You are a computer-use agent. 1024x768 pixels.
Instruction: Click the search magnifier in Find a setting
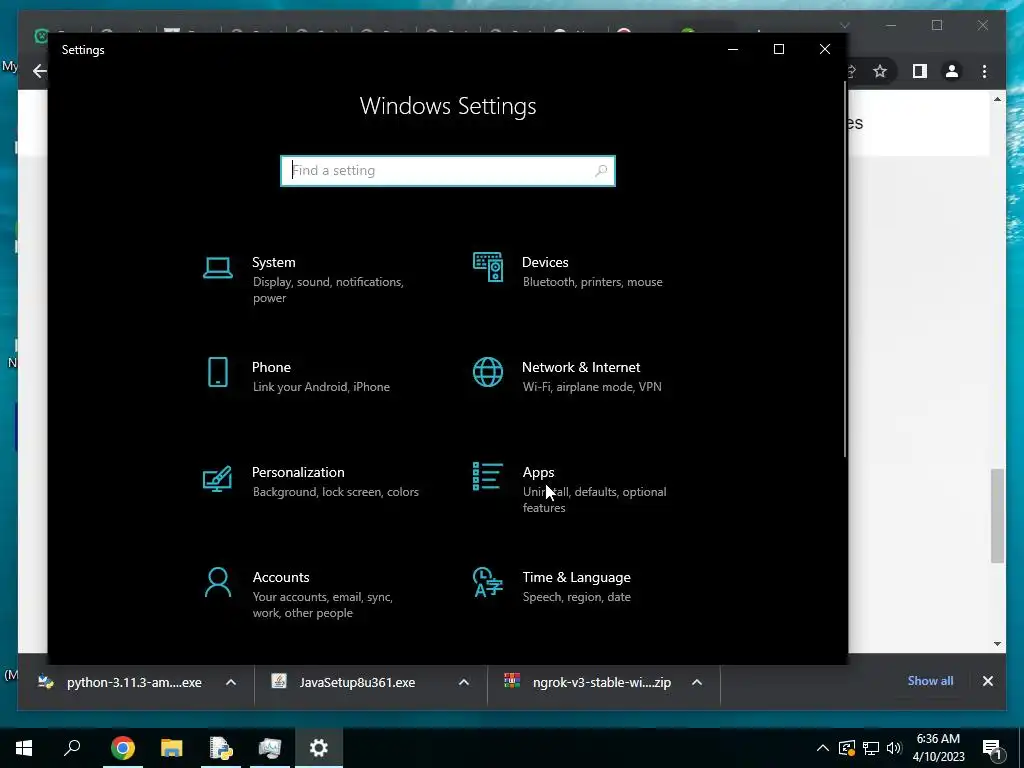click(601, 170)
